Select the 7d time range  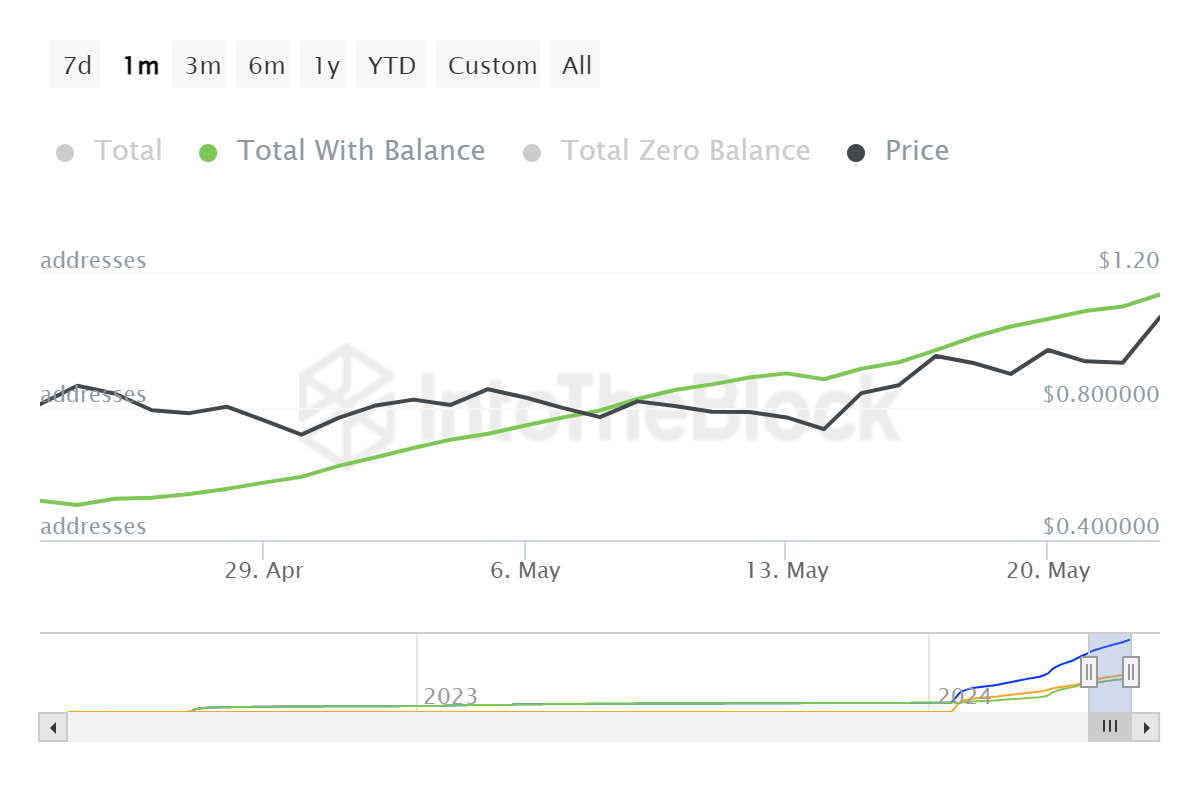click(76, 66)
